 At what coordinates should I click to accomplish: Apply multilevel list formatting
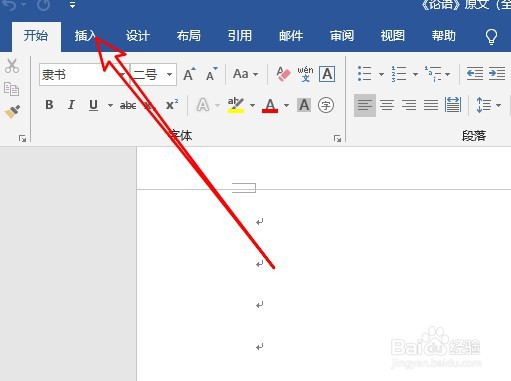pos(433,74)
